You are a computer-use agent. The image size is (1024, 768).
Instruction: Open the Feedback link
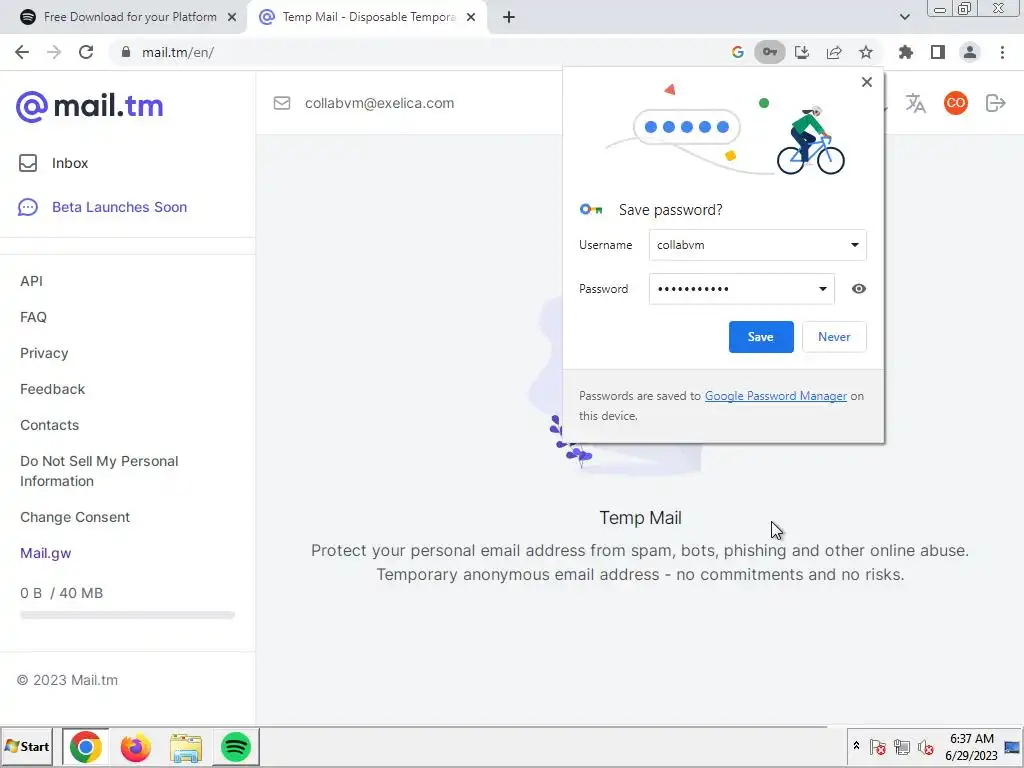52,389
